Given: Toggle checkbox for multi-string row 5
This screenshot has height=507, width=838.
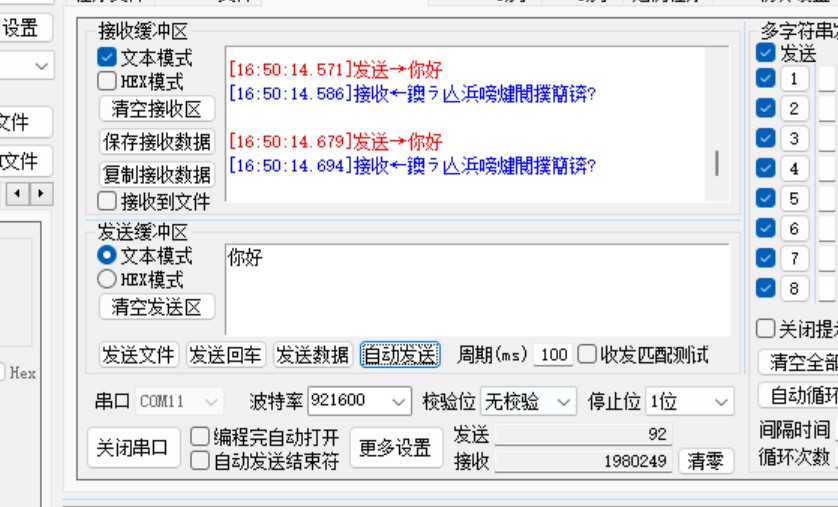Looking at the screenshot, I should [765, 198].
